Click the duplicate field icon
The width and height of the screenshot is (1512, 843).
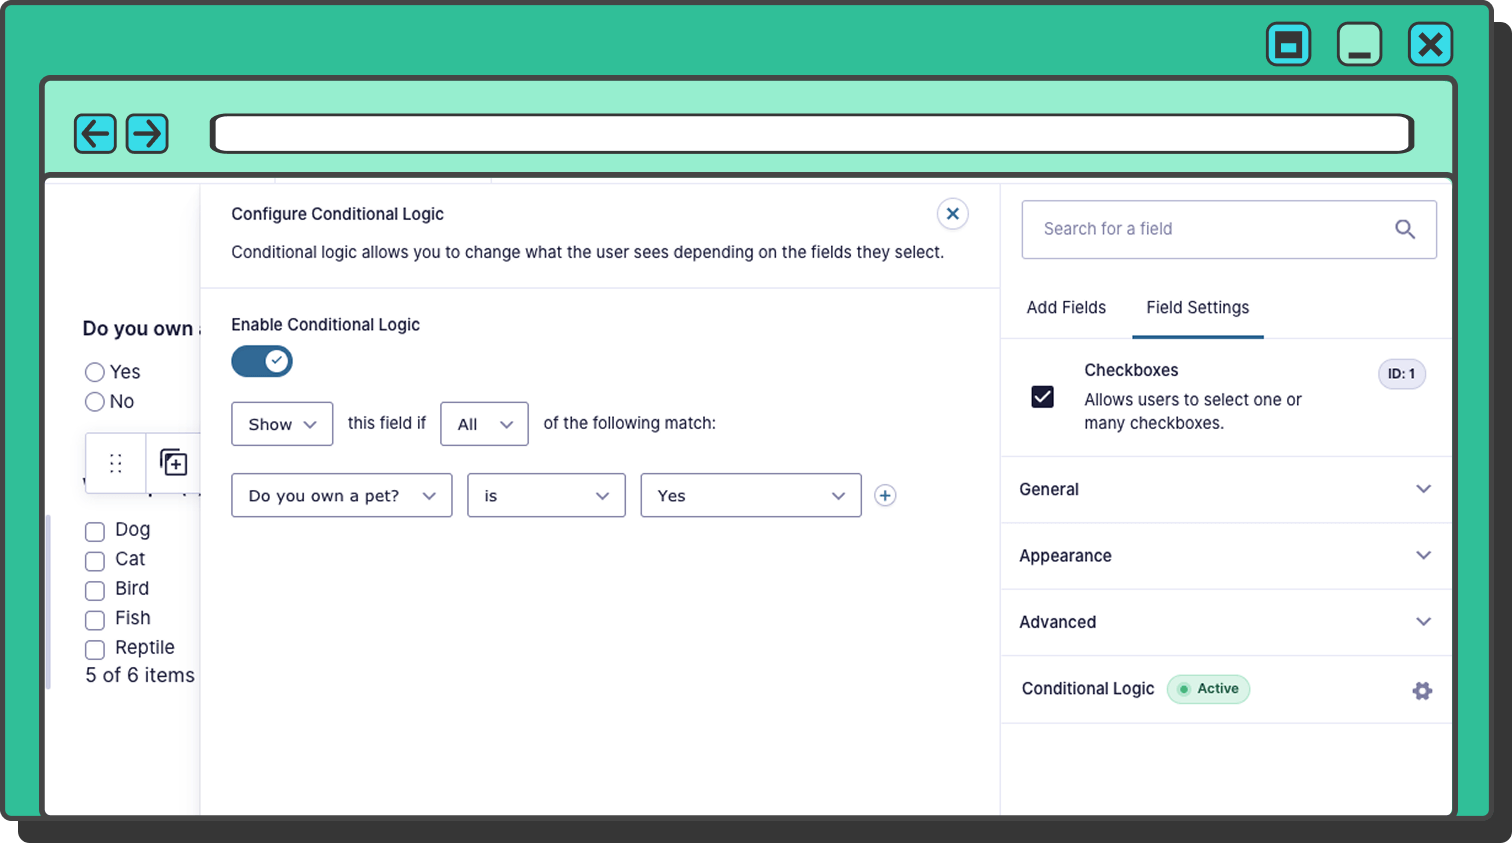point(174,462)
